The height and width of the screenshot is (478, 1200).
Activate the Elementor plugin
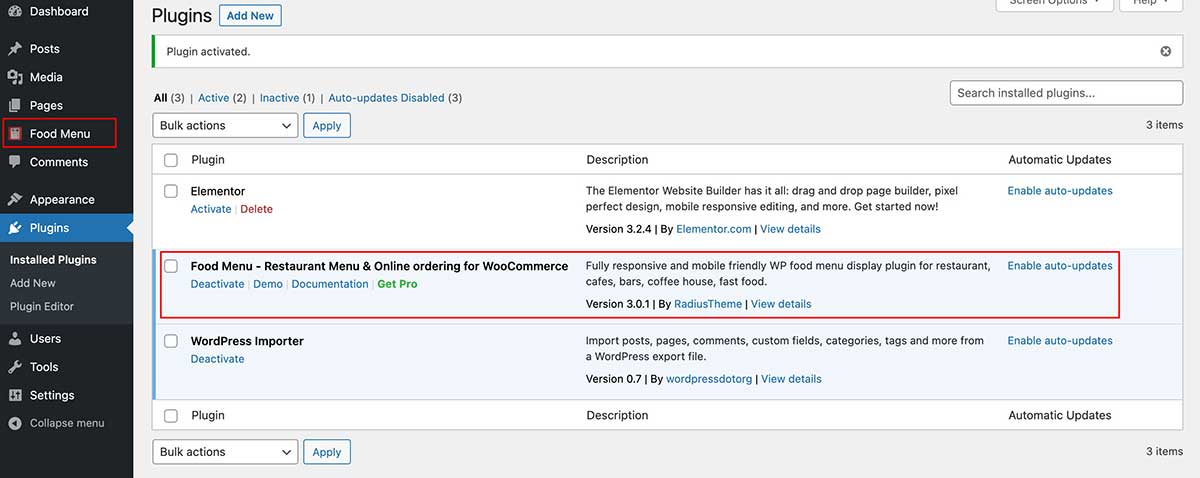coord(211,209)
